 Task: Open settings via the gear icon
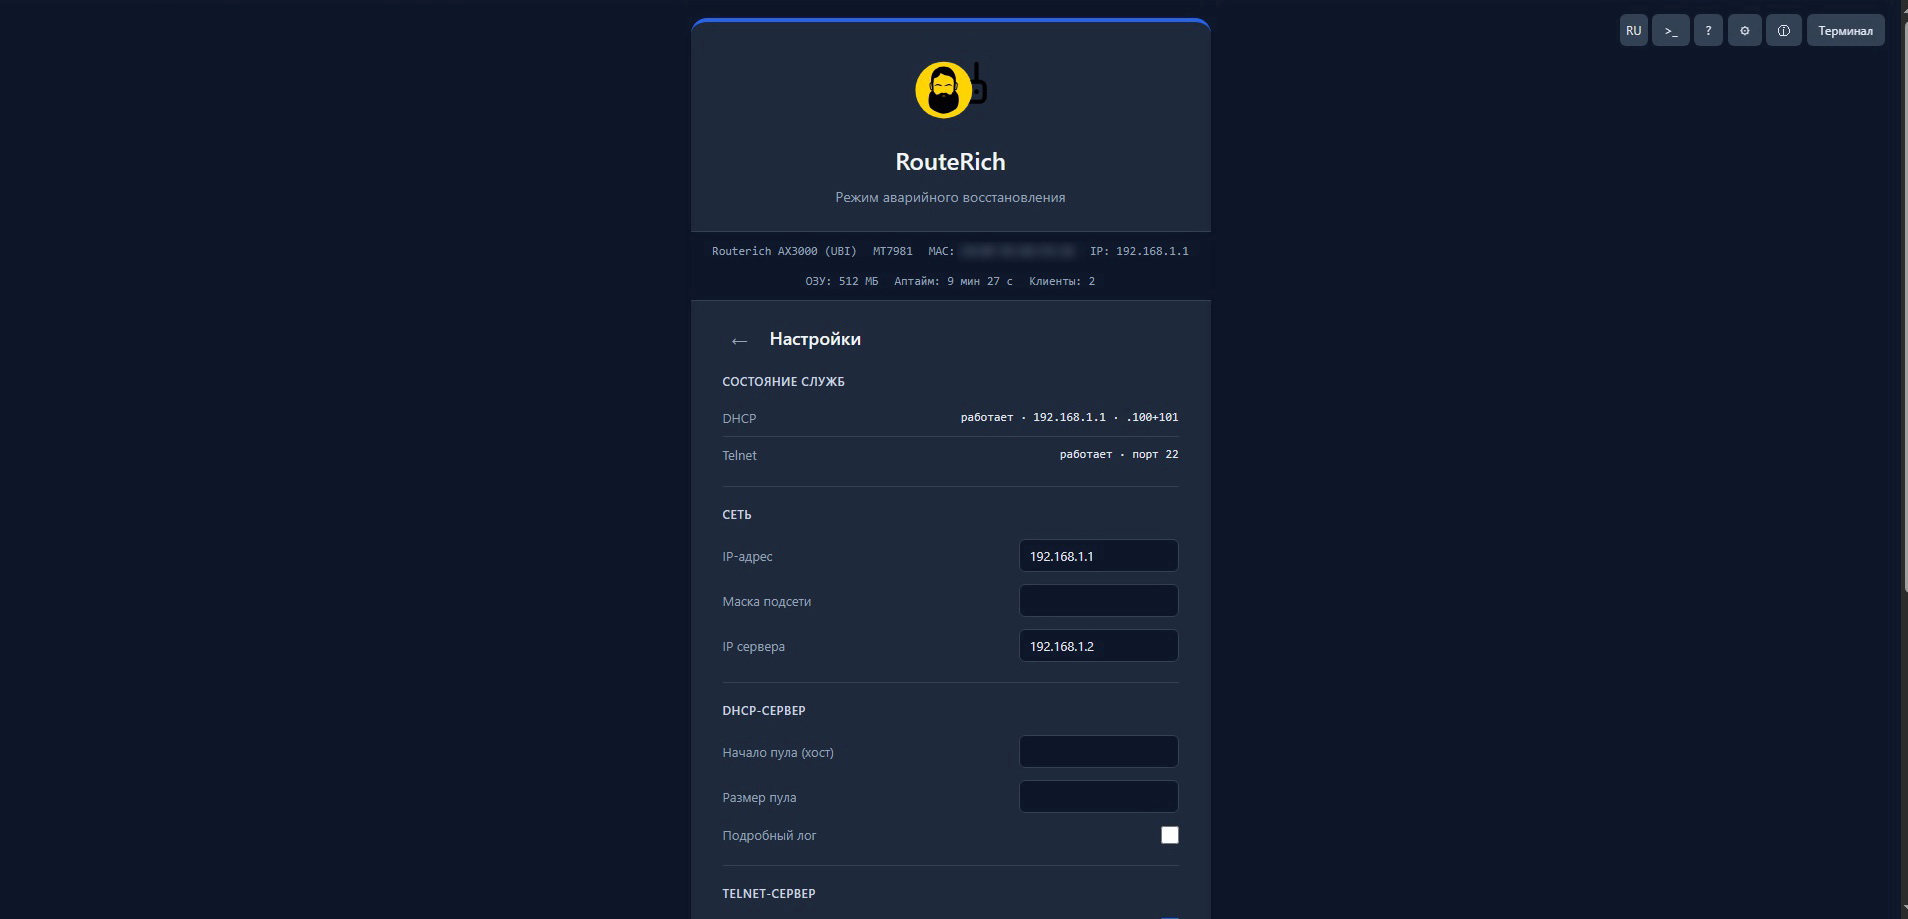(1744, 30)
